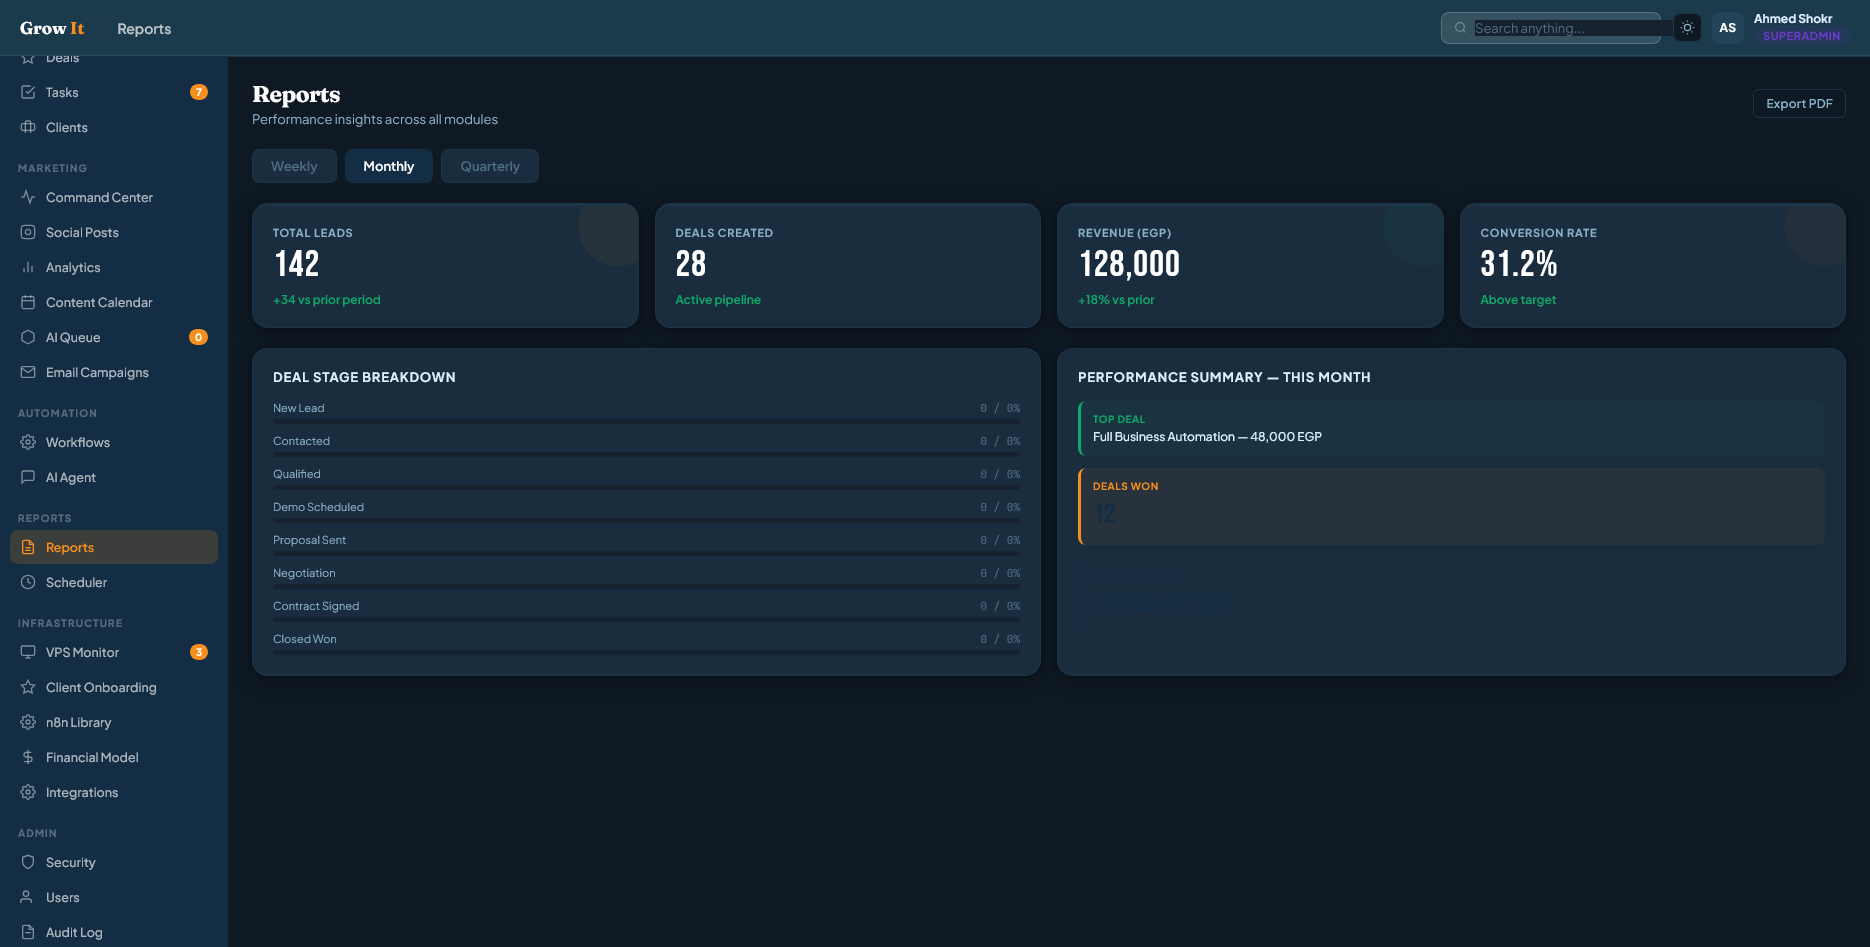
Task: Click the Export PDF button
Action: pos(1798,104)
